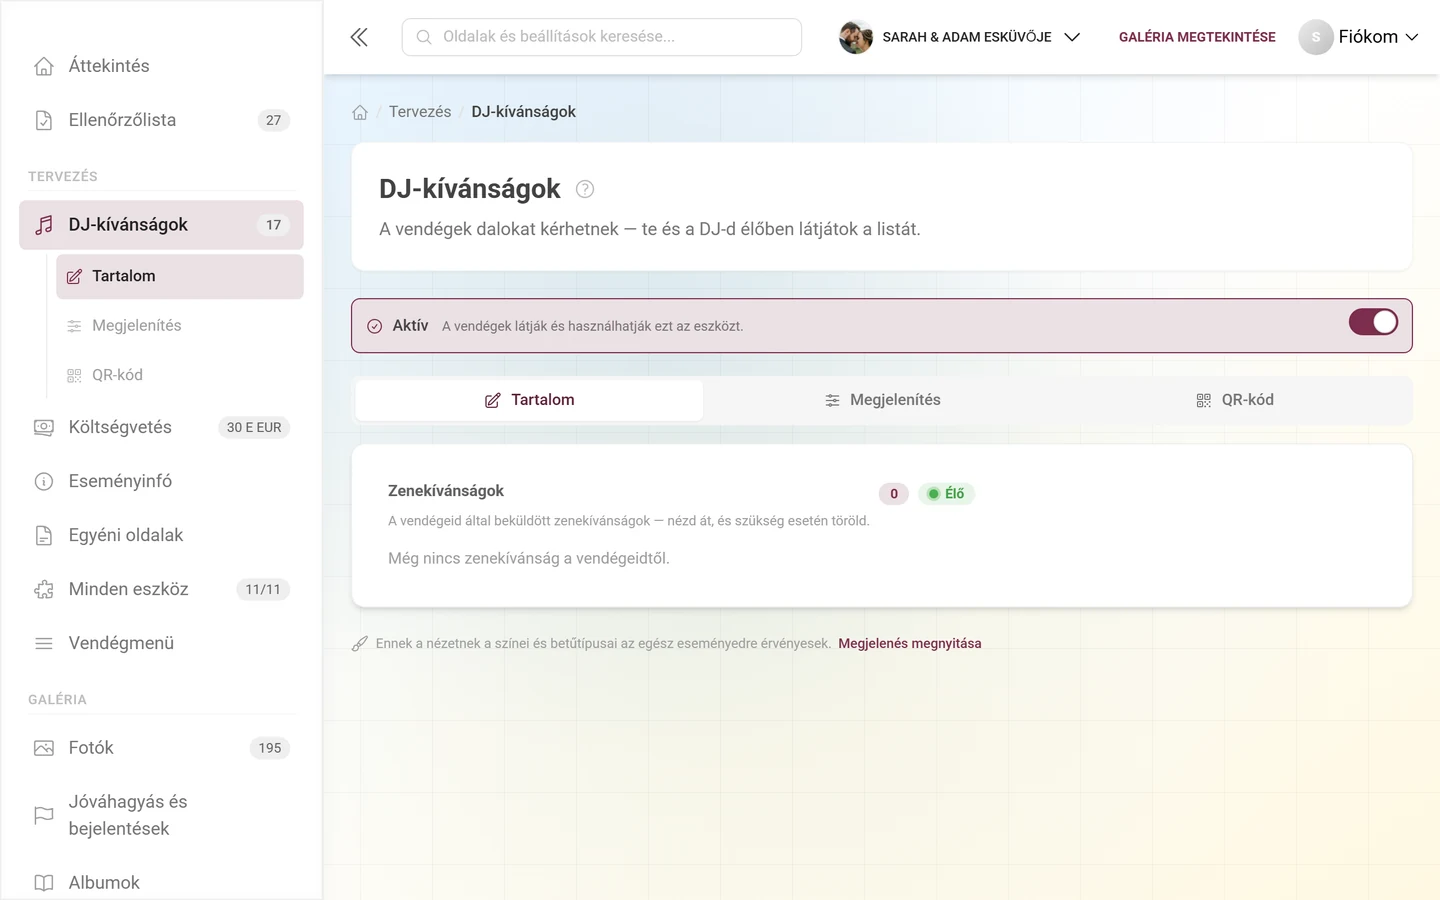
Task: Click the Ellenőrzőlista checklist icon
Action: click(x=44, y=120)
